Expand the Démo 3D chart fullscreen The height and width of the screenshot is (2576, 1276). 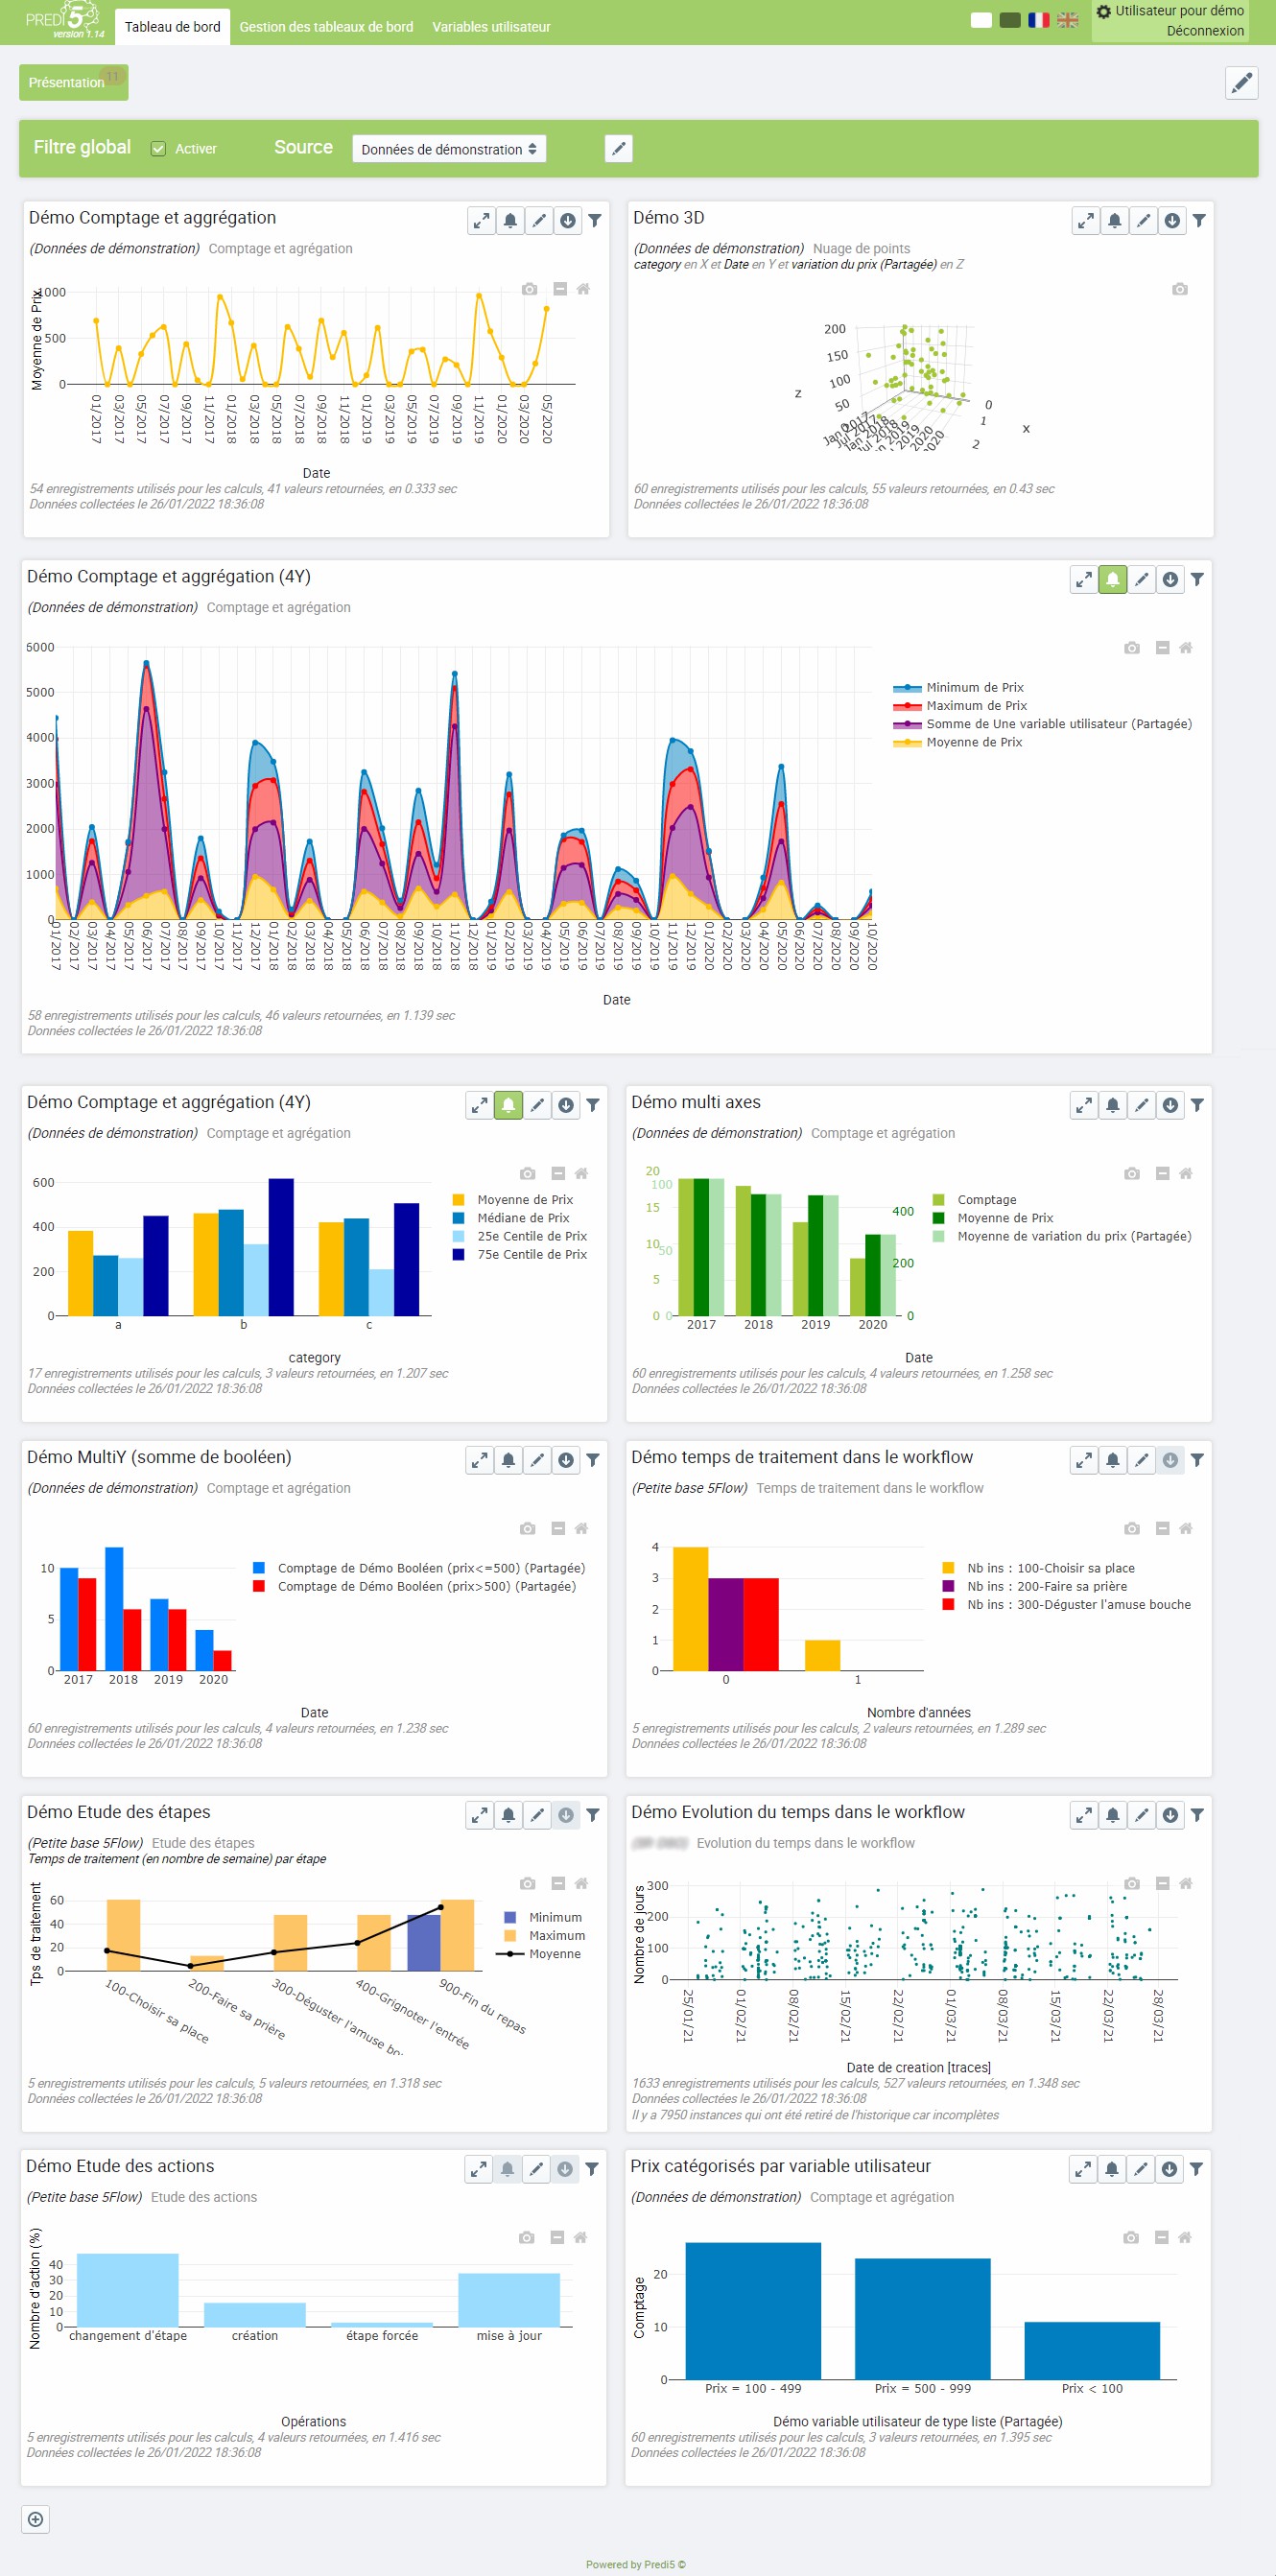pos(1085,221)
